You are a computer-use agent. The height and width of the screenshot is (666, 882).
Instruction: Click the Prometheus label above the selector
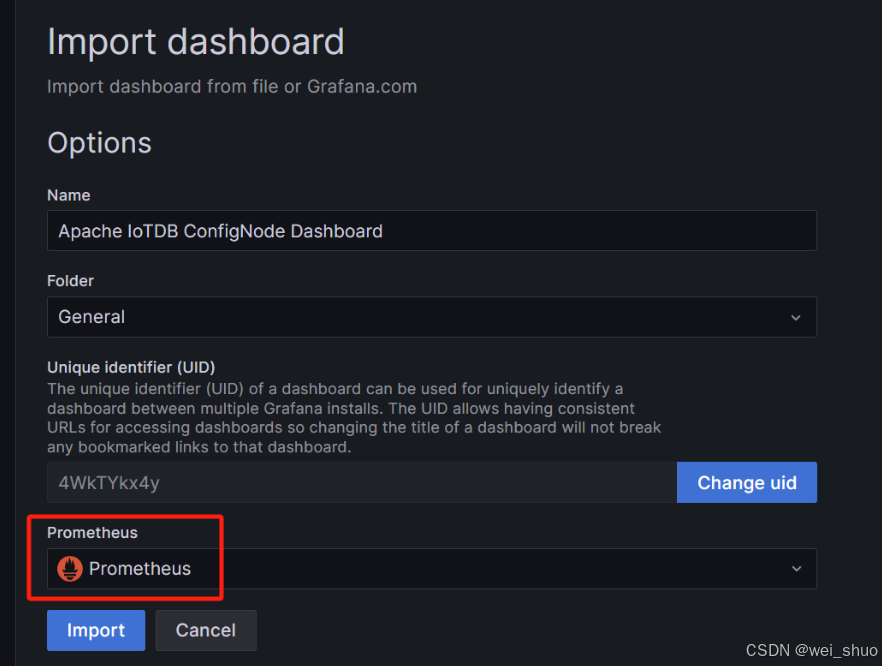tap(92, 533)
